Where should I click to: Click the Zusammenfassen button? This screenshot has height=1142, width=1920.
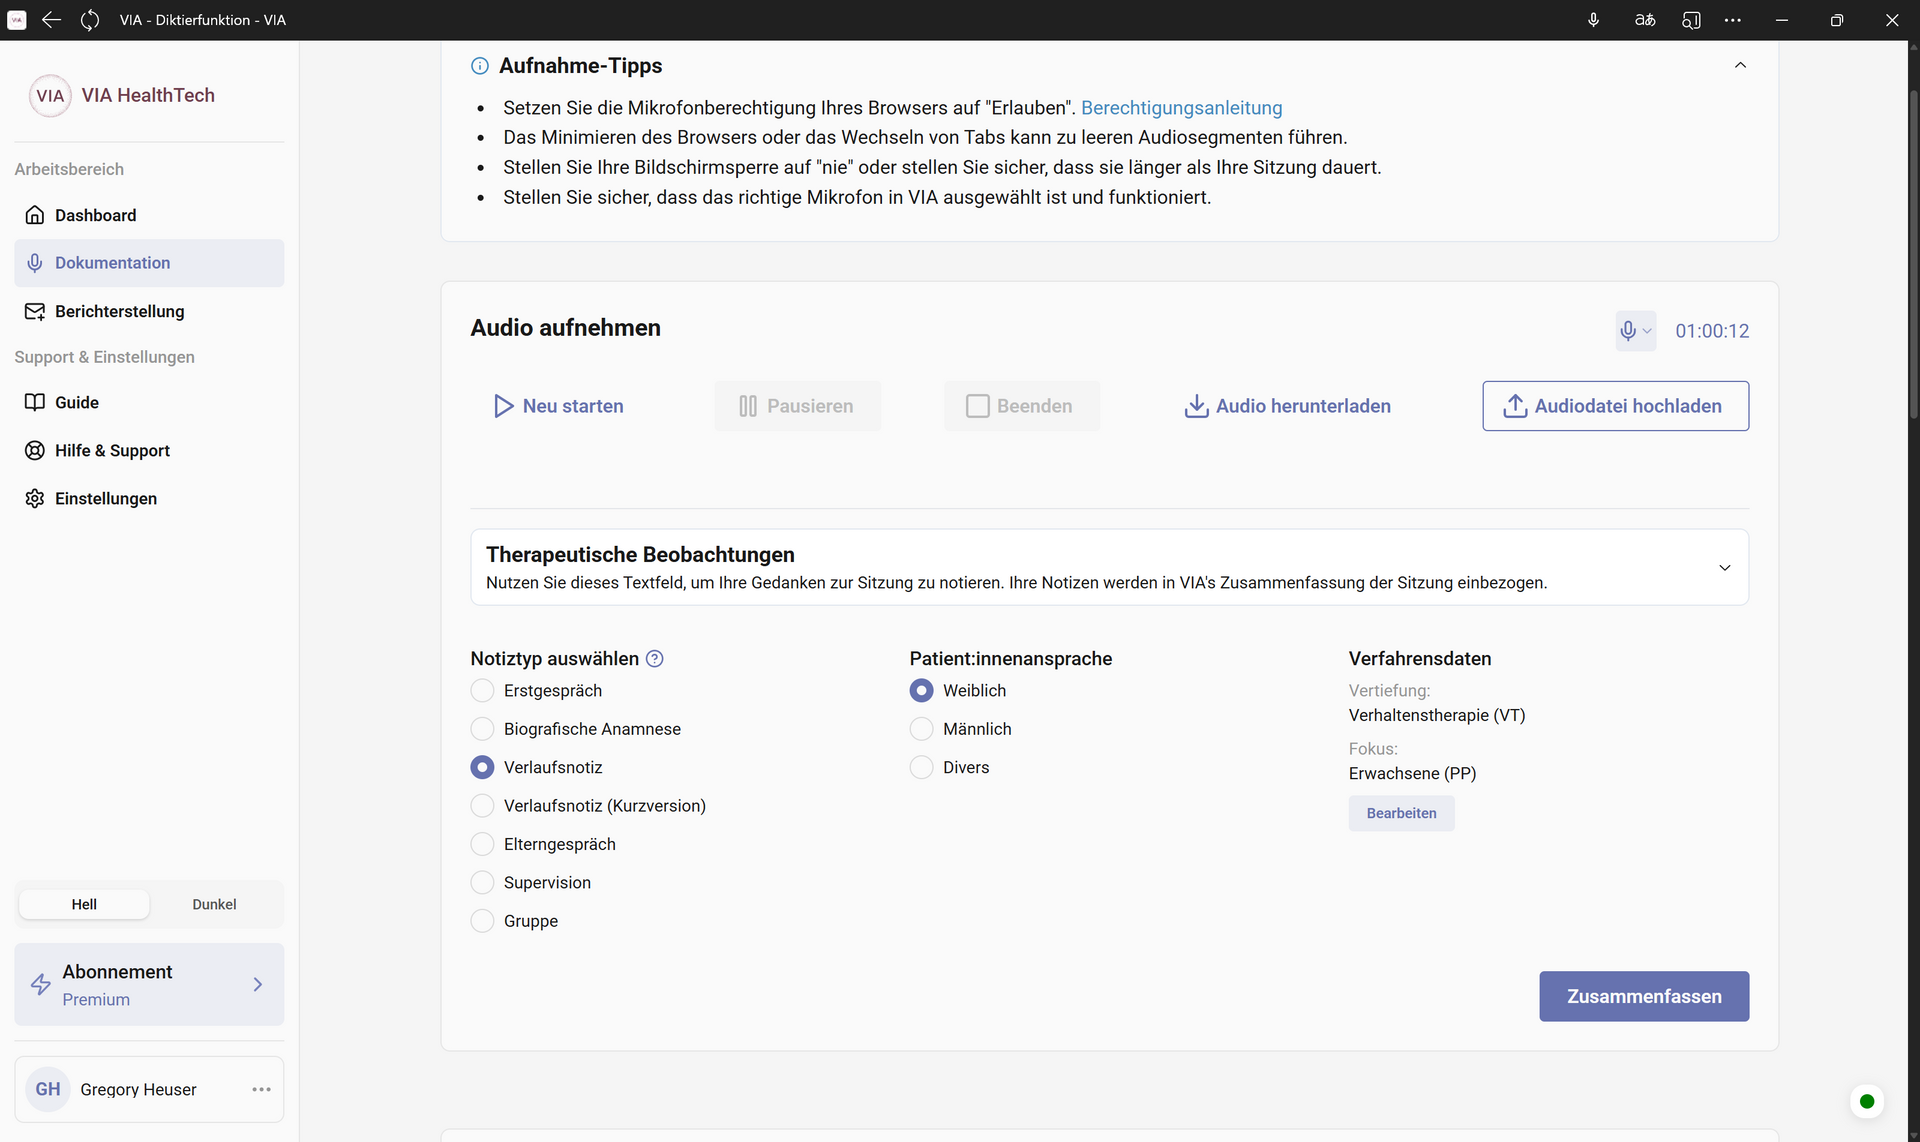coord(1643,996)
